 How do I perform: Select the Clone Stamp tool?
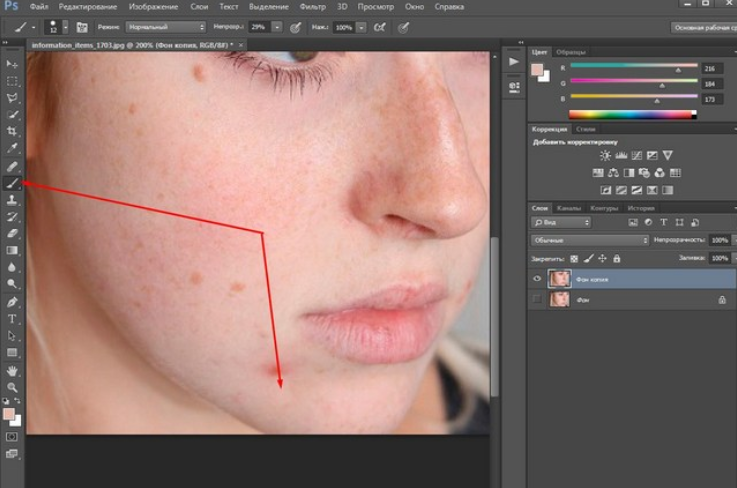click(x=12, y=200)
